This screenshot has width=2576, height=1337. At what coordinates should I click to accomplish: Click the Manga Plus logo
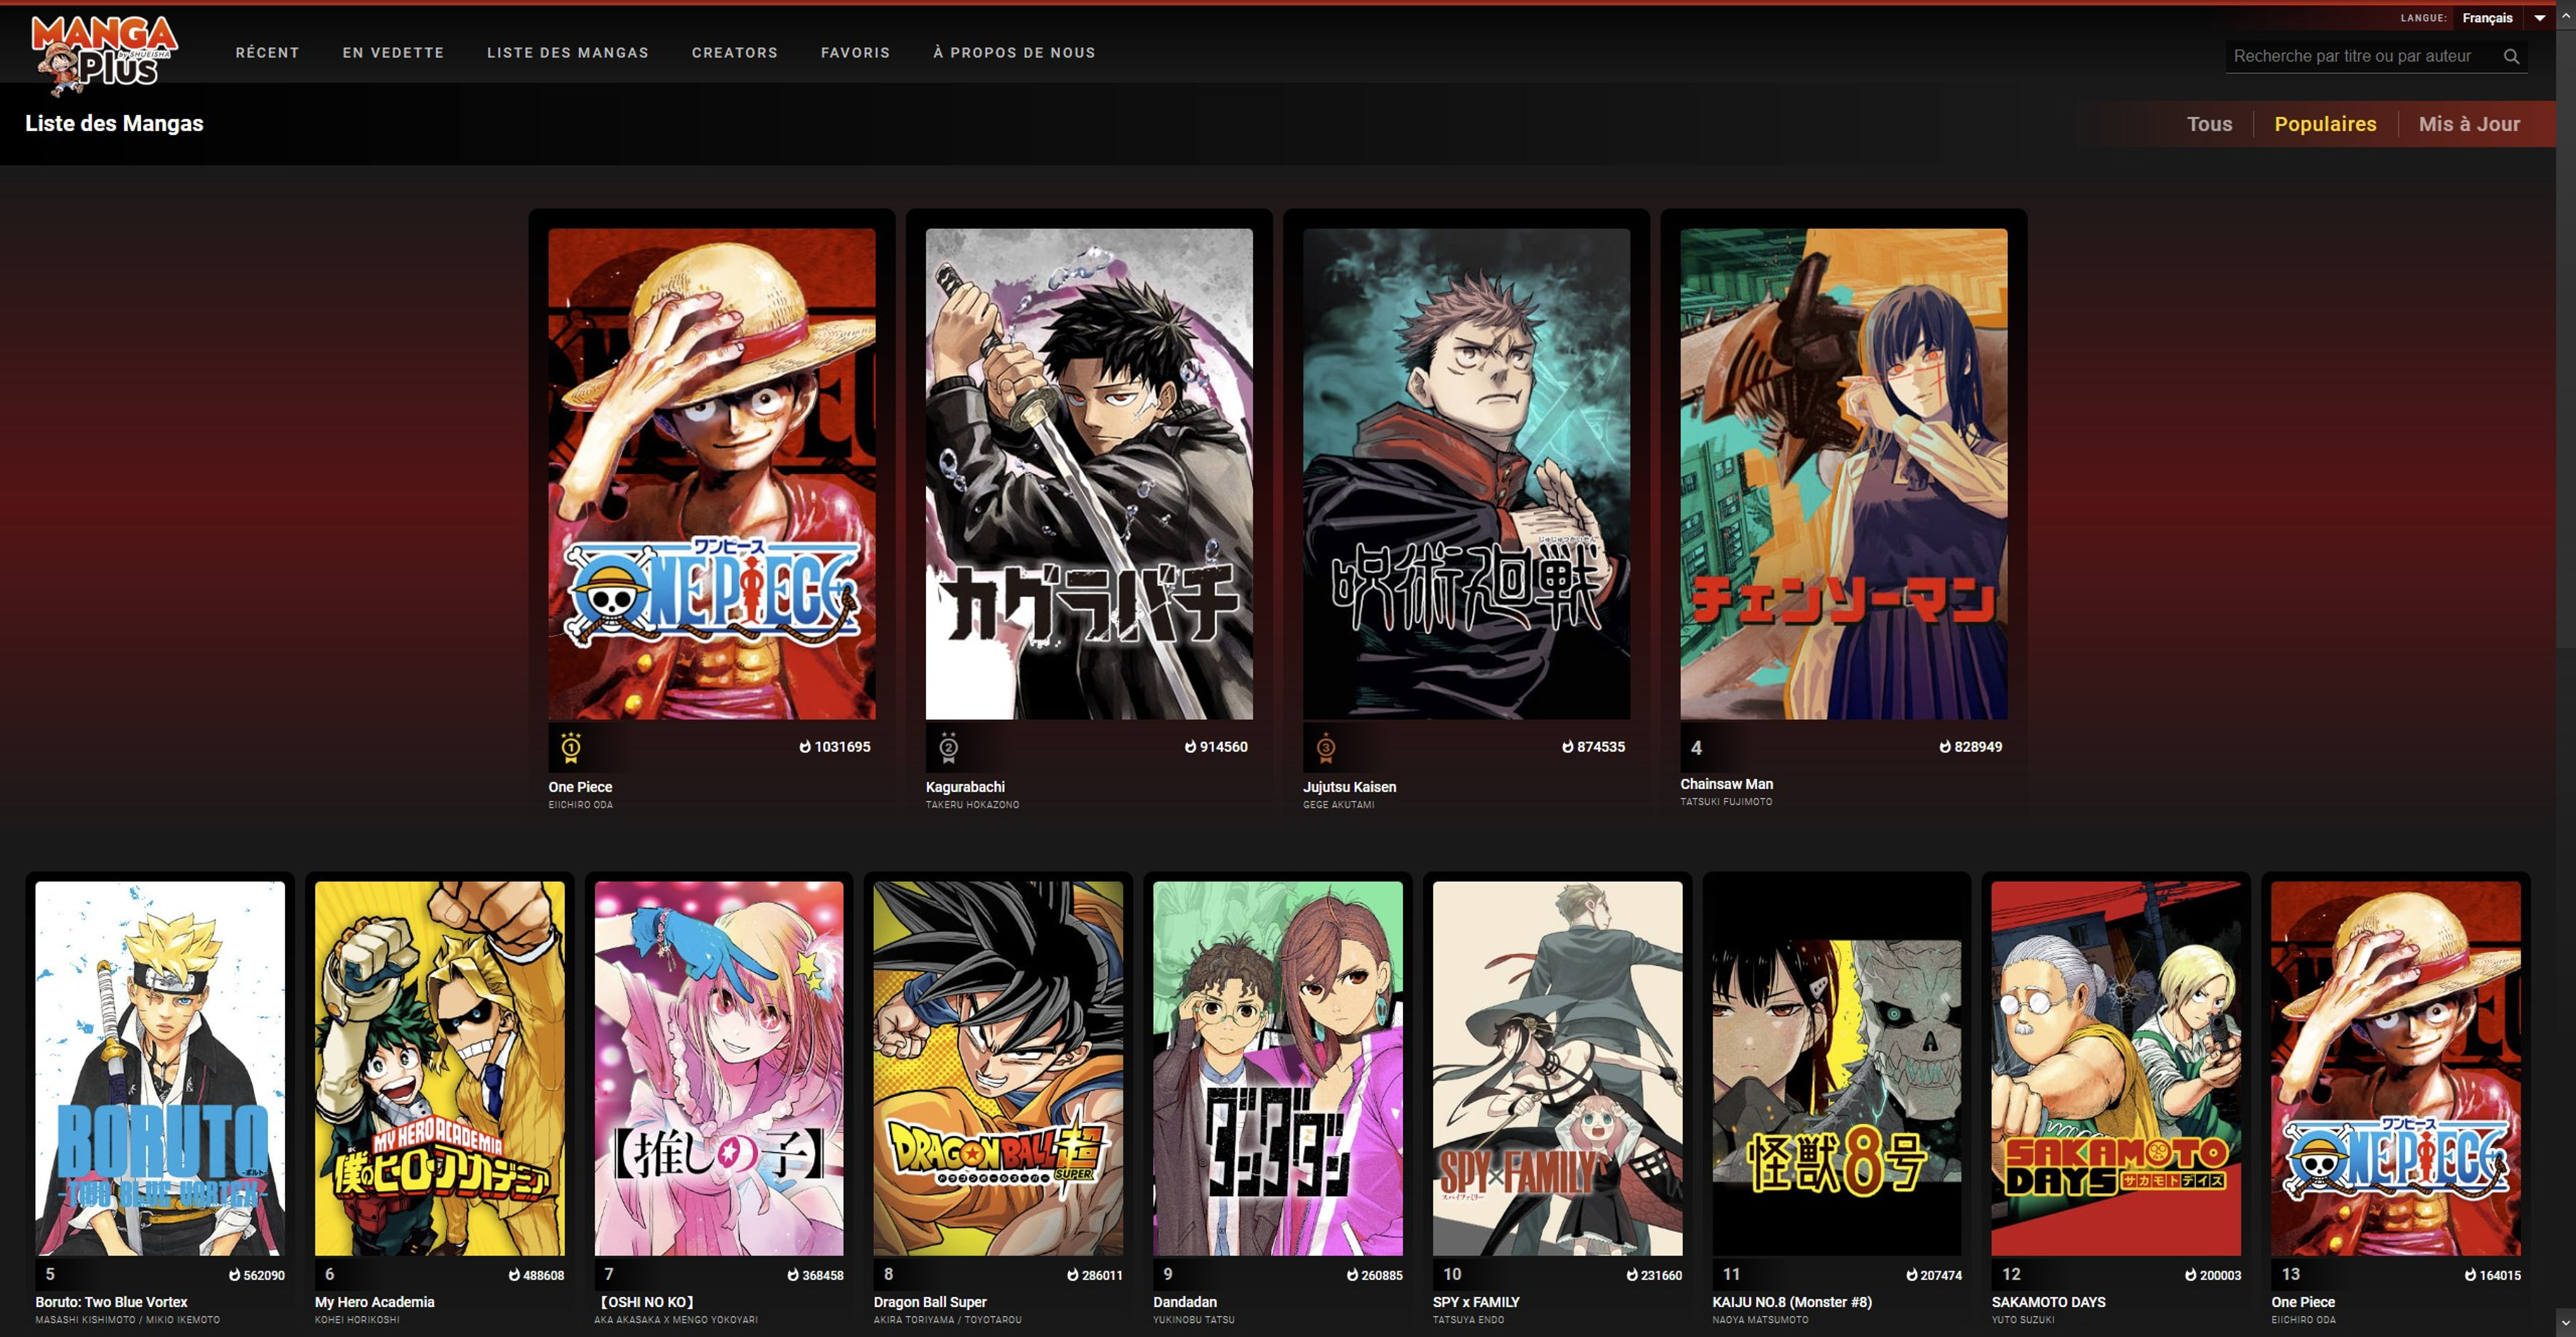104,55
